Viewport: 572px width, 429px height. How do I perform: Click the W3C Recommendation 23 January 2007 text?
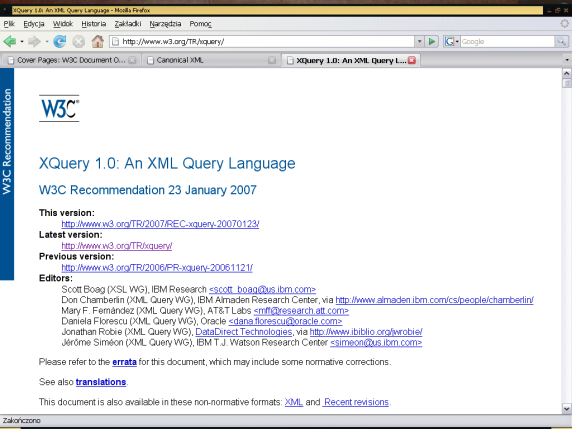[148, 190]
